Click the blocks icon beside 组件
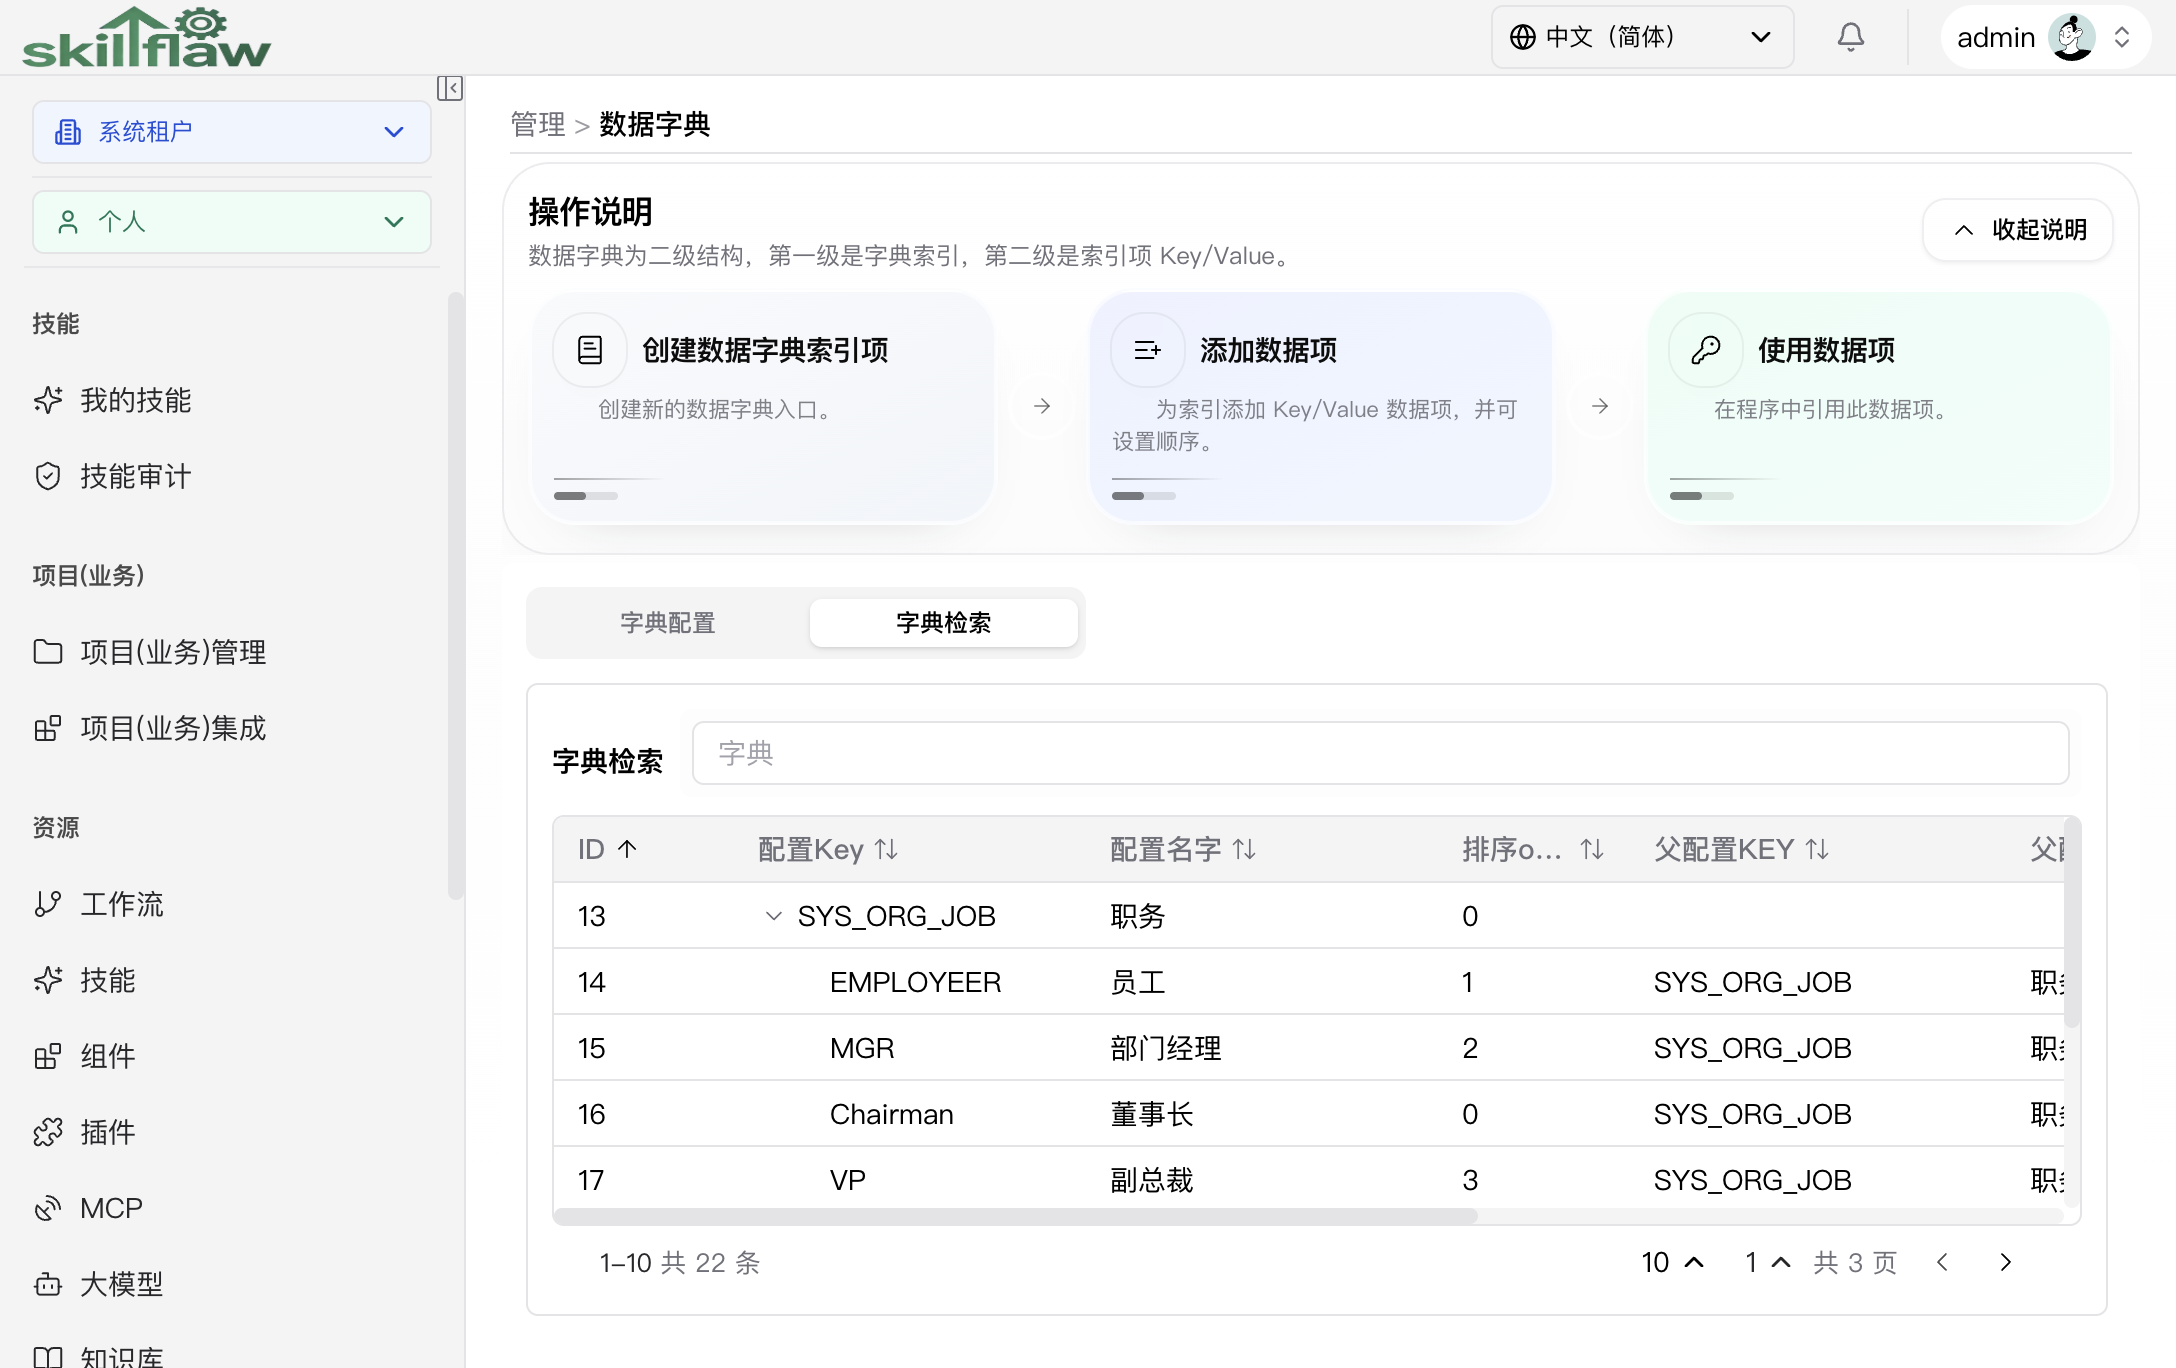 coord(48,1056)
